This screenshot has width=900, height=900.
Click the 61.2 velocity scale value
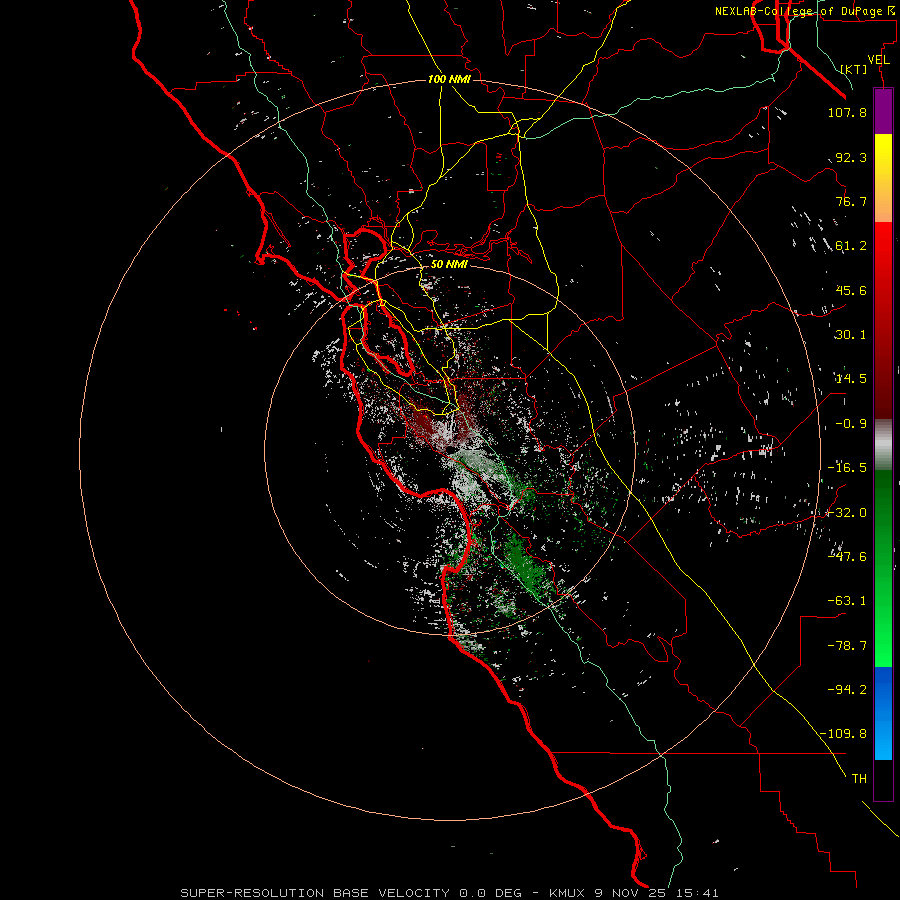[x=851, y=246]
